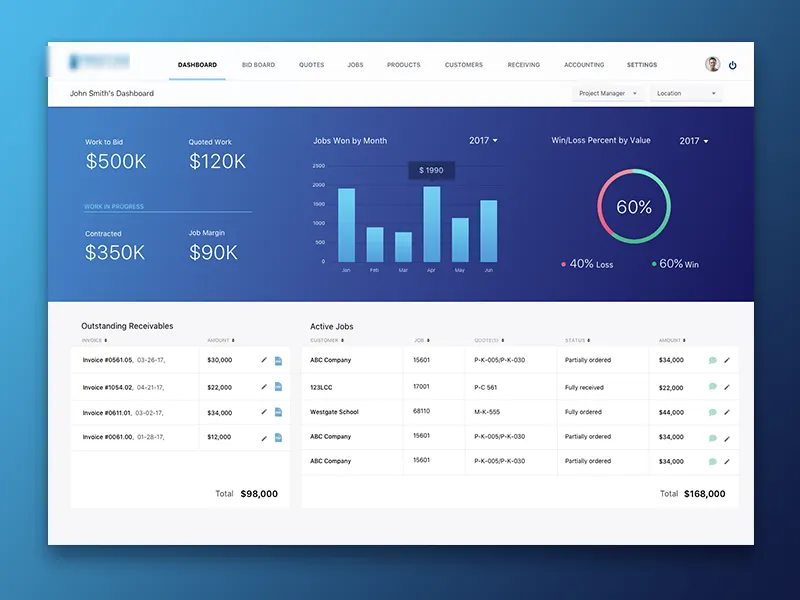Image resolution: width=800 pixels, height=600 pixels.
Task: Select the April bar showing $1990 tooltip
Action: coord(433,220)
